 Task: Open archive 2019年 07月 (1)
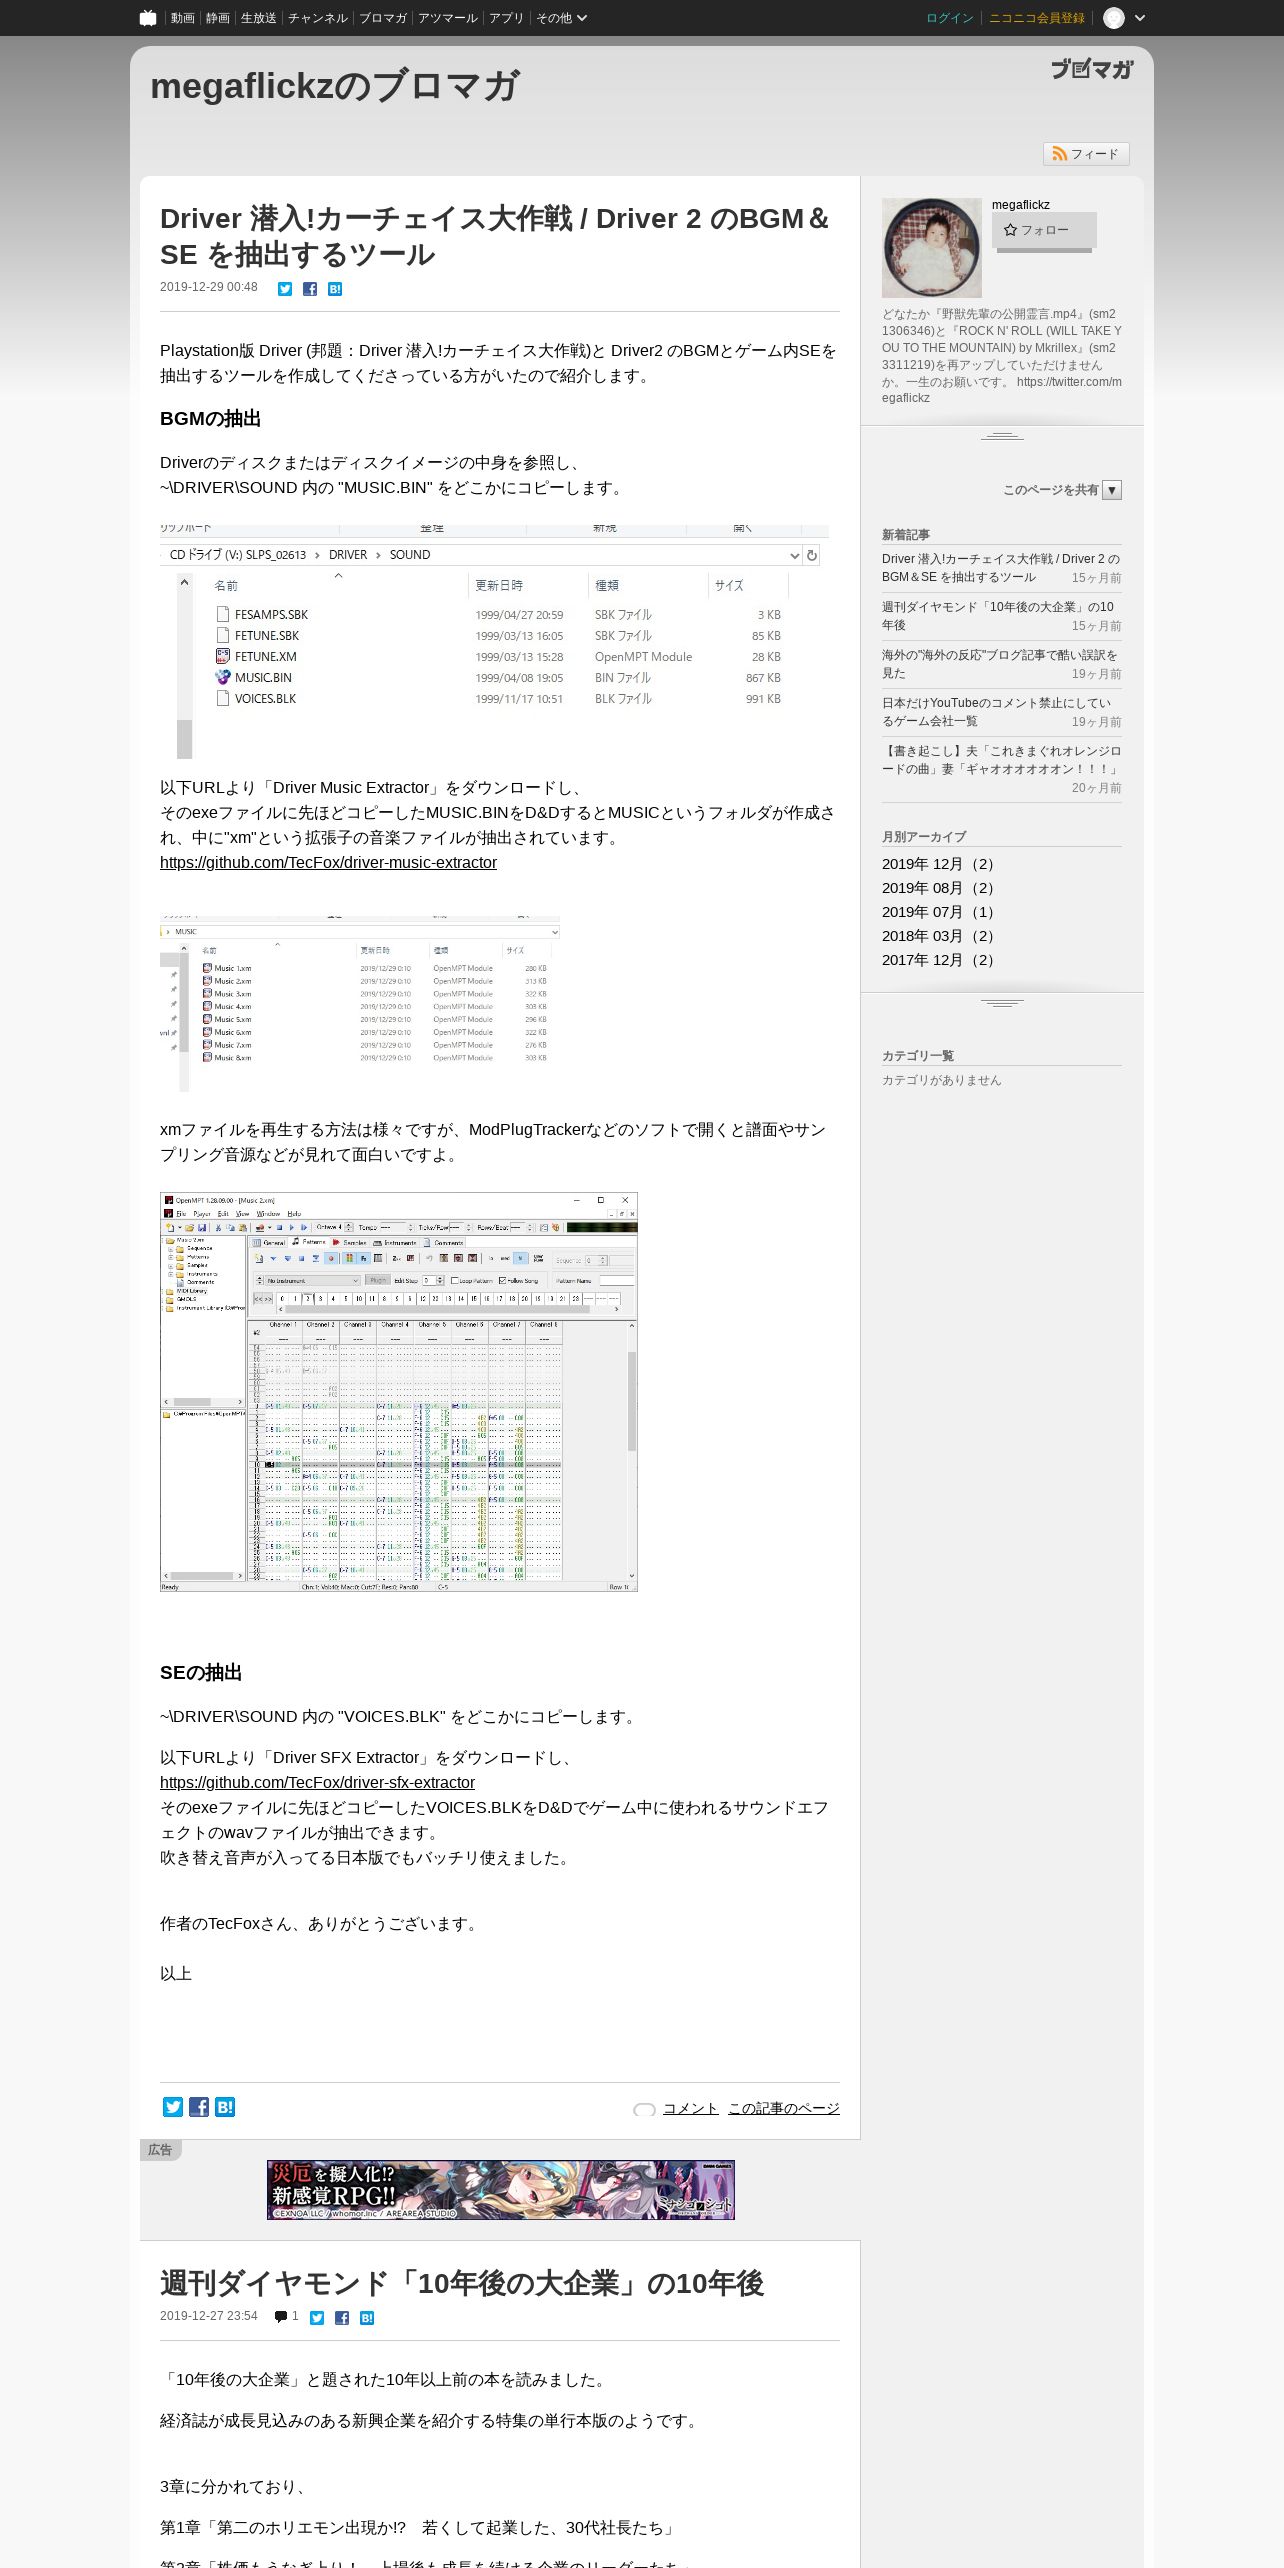[x=940, y=912]
